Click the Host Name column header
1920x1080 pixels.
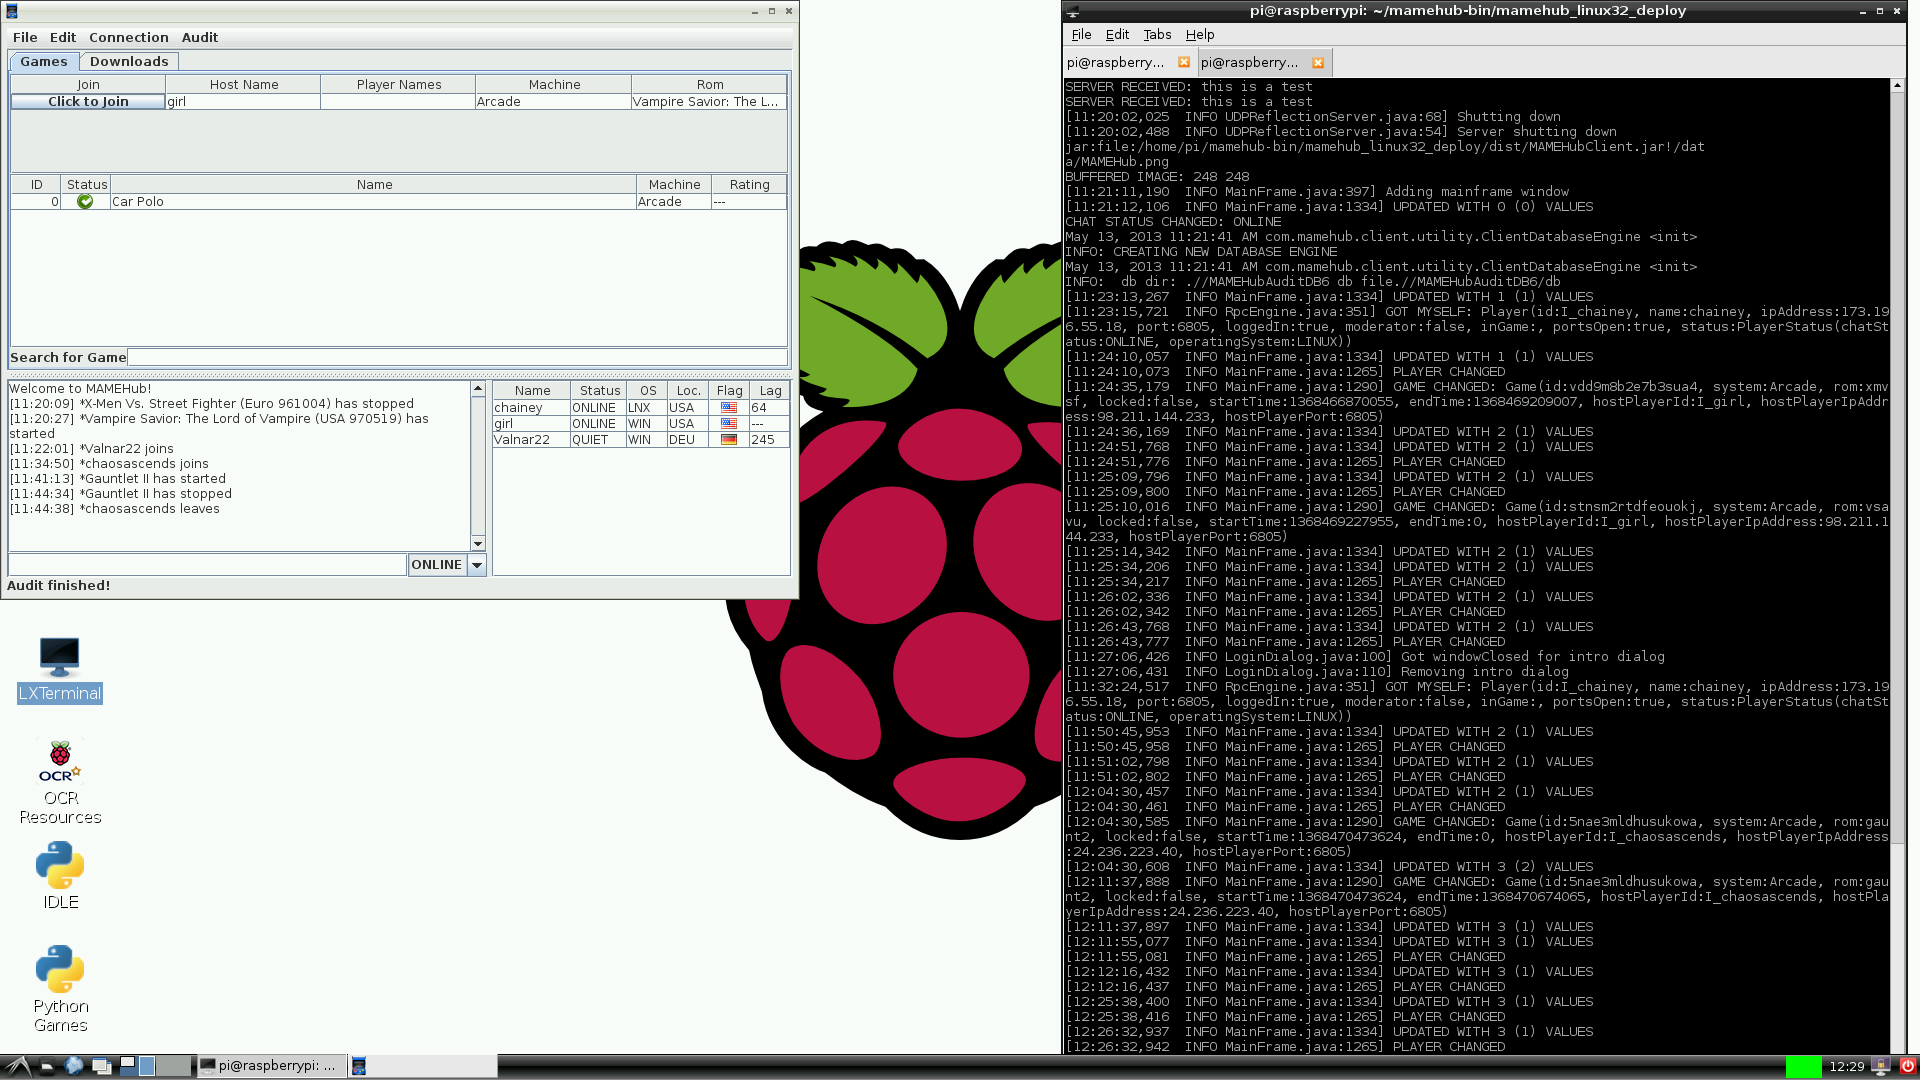(244, 84)
